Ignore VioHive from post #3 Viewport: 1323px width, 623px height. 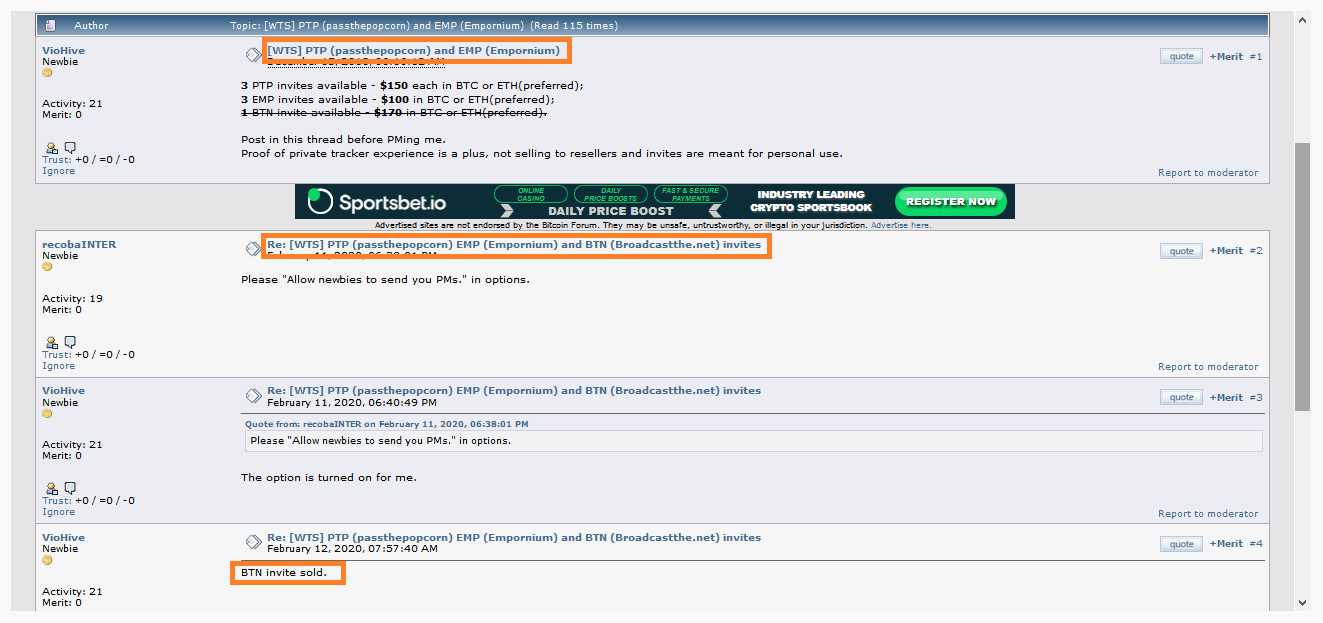coord(58,512)
